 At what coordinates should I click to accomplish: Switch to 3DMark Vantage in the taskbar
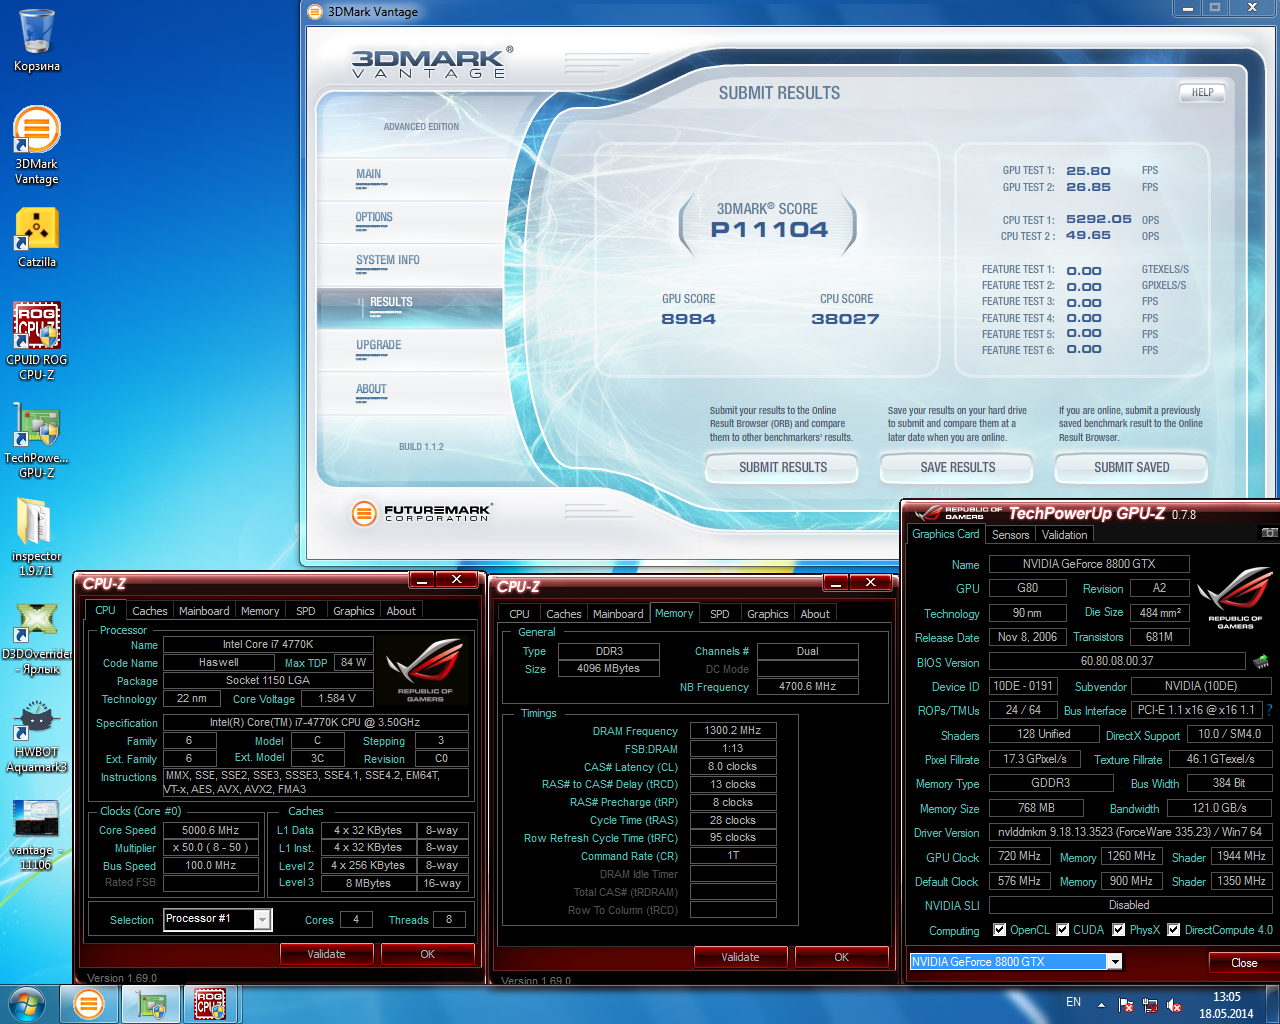[89, 1004]
